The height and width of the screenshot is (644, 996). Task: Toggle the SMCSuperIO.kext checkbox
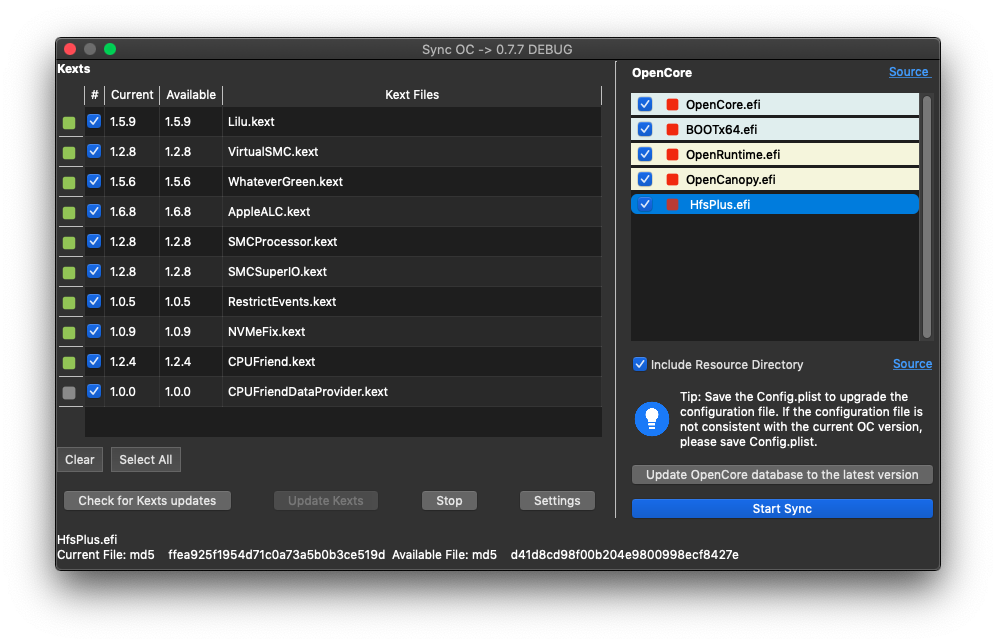[94, 271]
